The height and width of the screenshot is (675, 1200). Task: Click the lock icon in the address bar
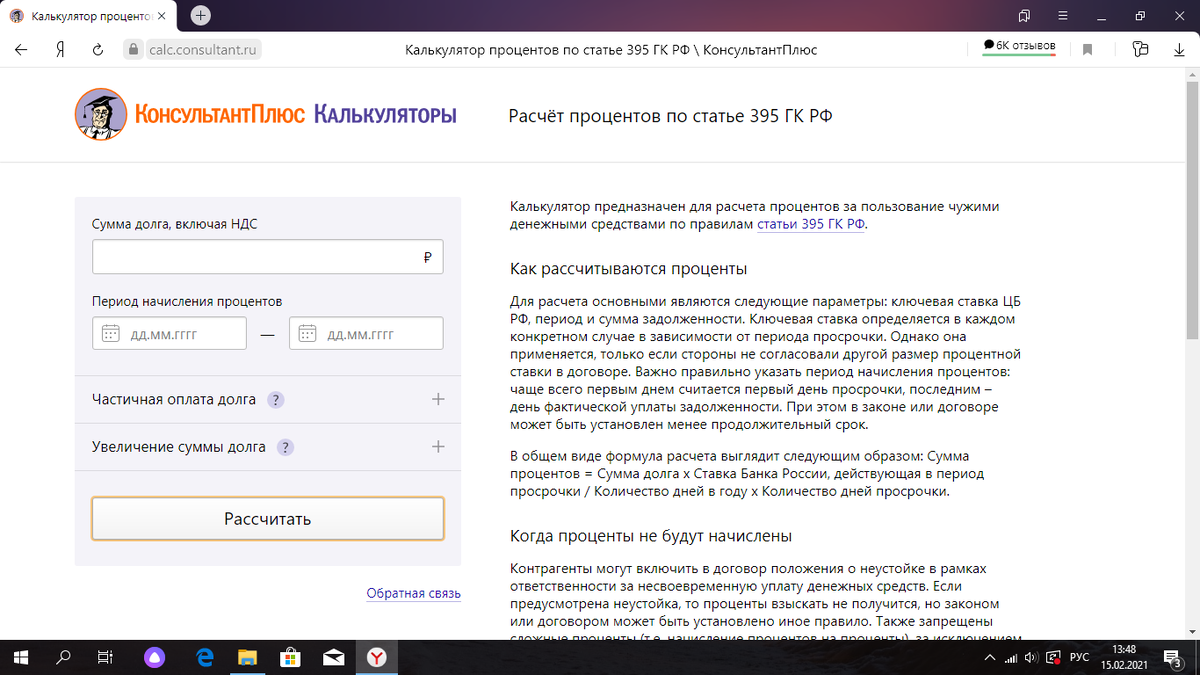point(133,46)
